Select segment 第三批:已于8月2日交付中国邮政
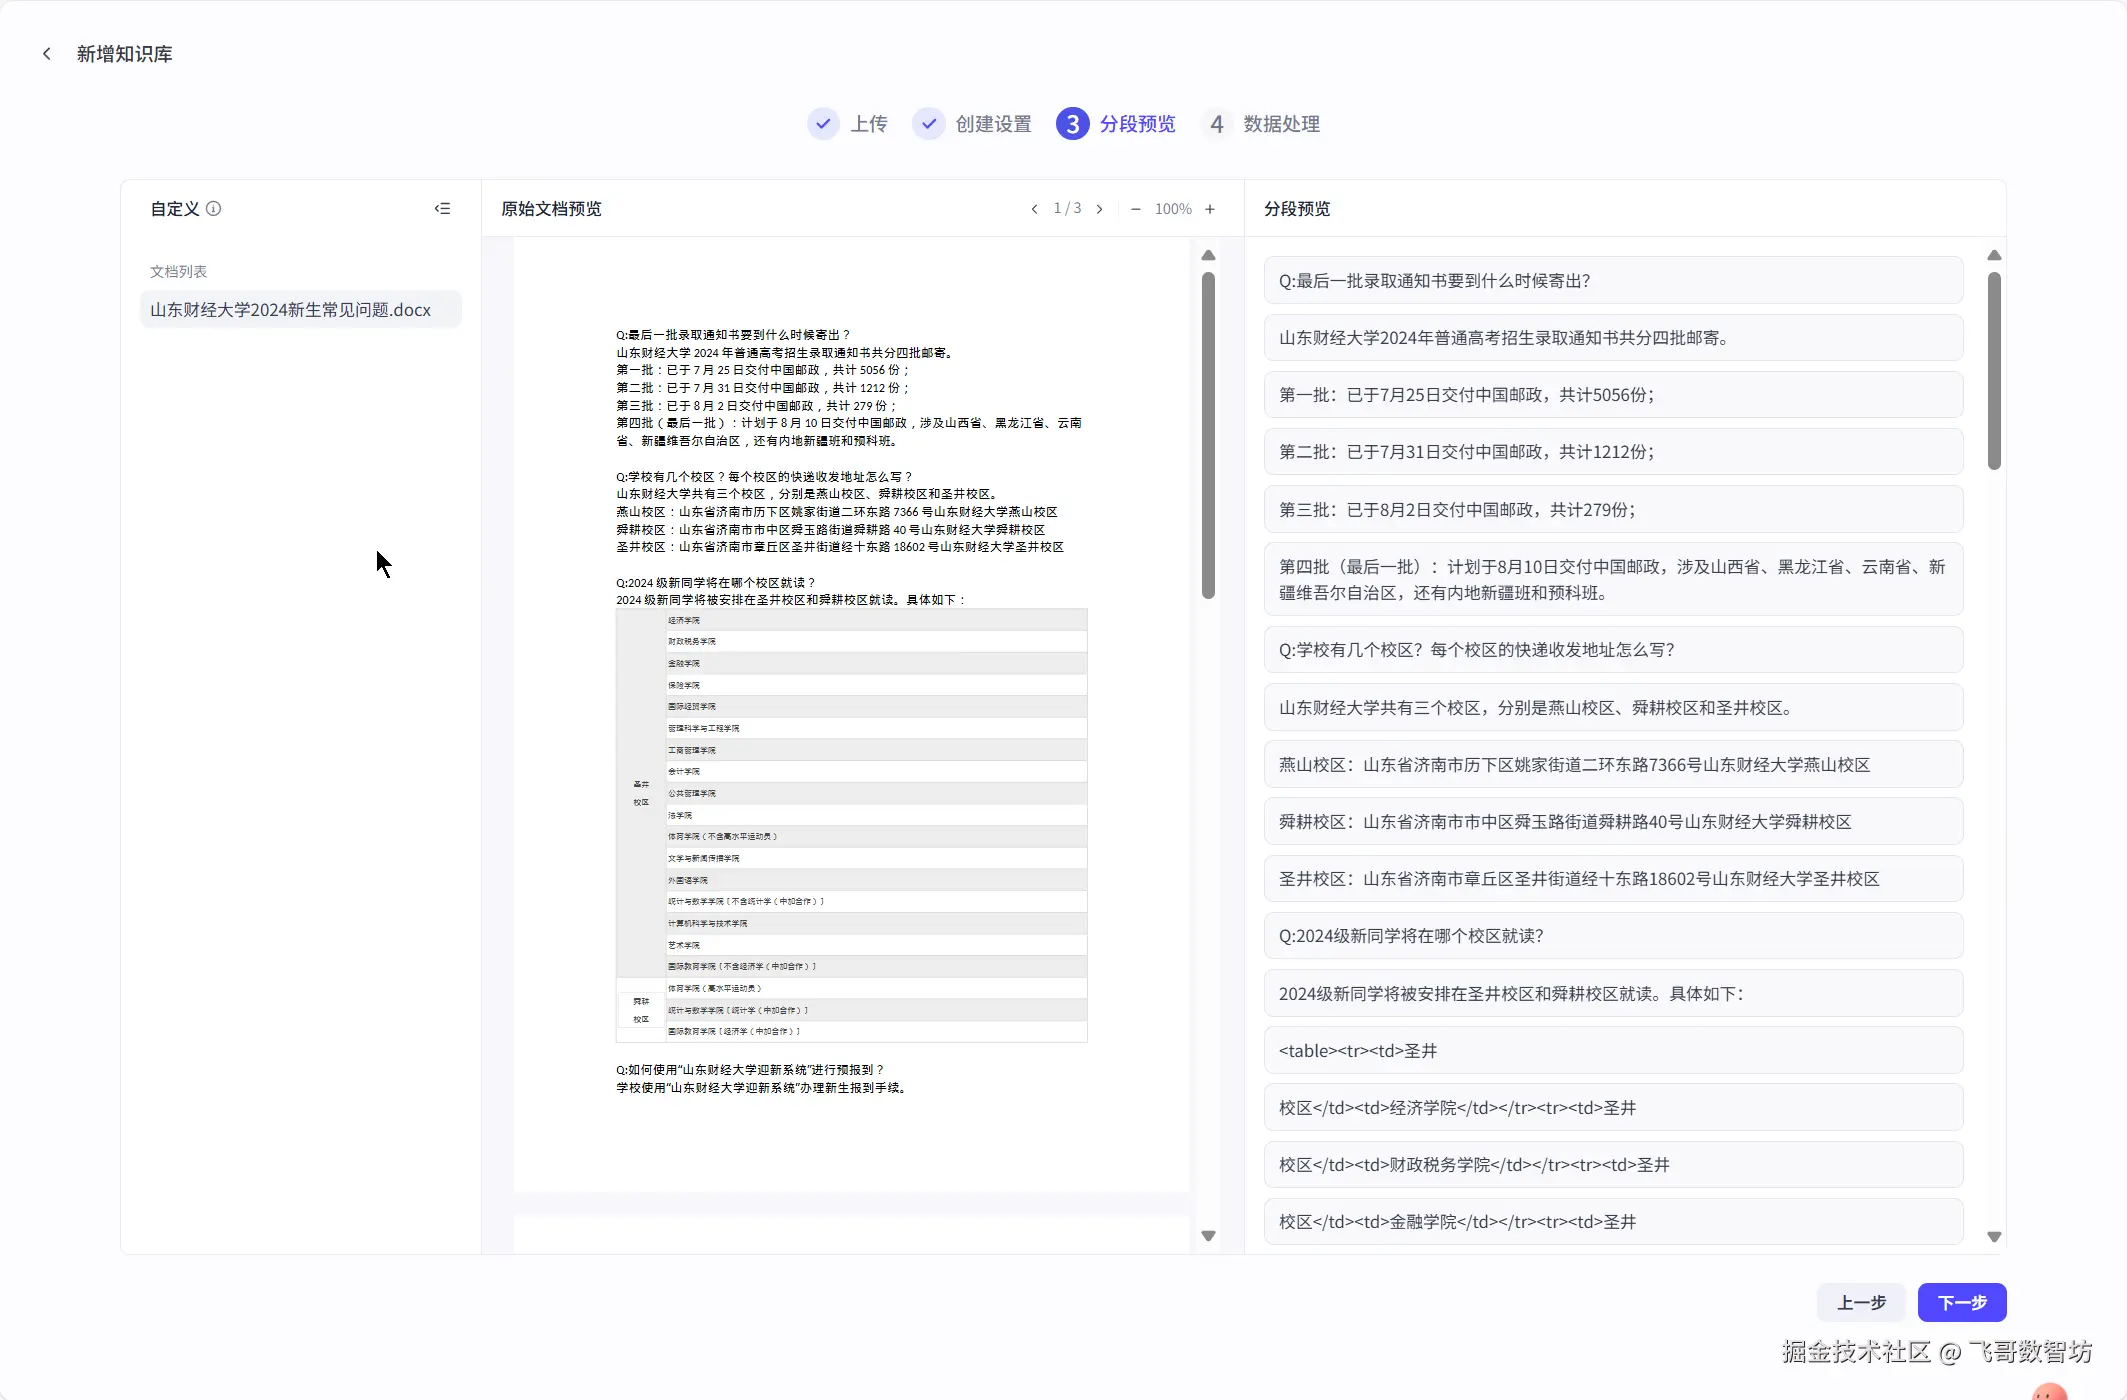This screenshot has height=1400, width=2127. [x=1613, y=510]
